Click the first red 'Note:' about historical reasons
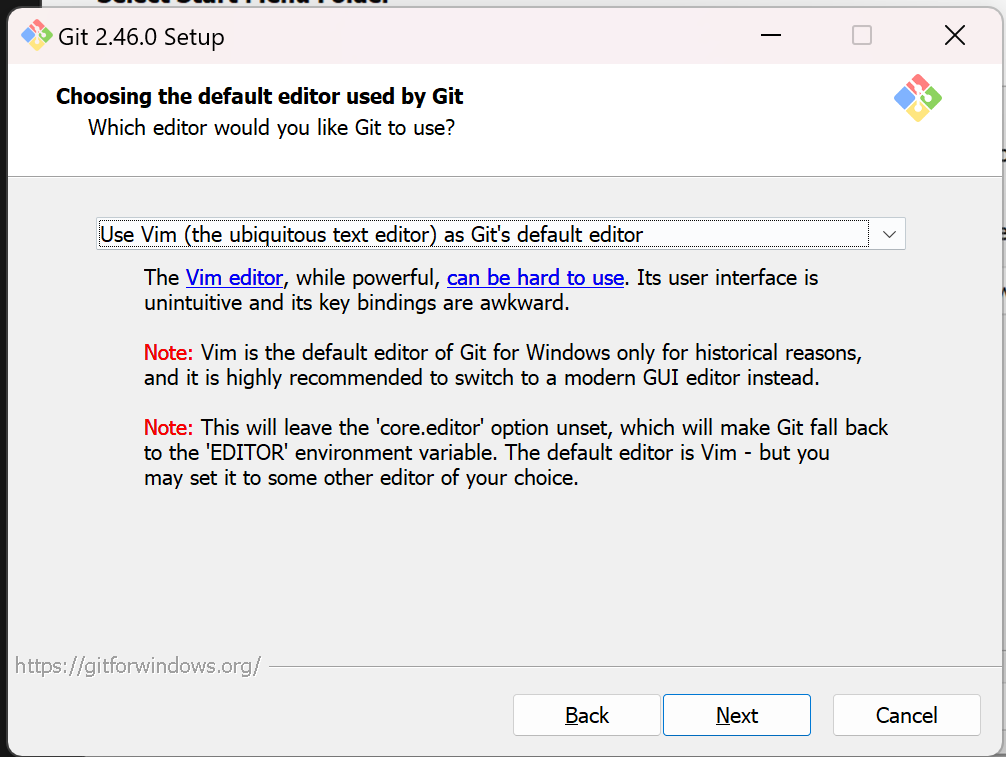1006x757 pixels. coord(168,353)
